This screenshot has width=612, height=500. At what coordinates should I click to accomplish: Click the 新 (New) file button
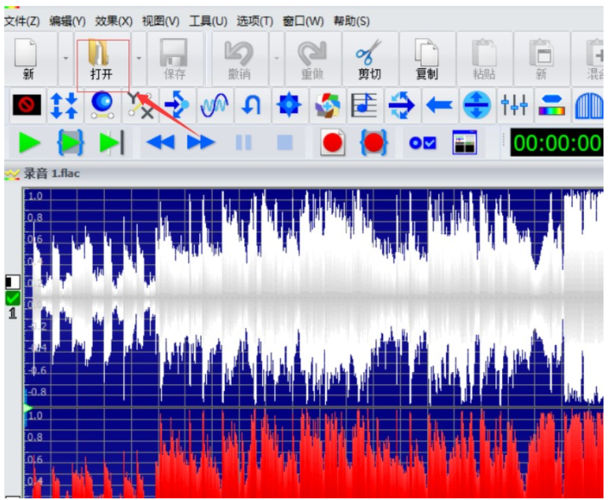27,60
